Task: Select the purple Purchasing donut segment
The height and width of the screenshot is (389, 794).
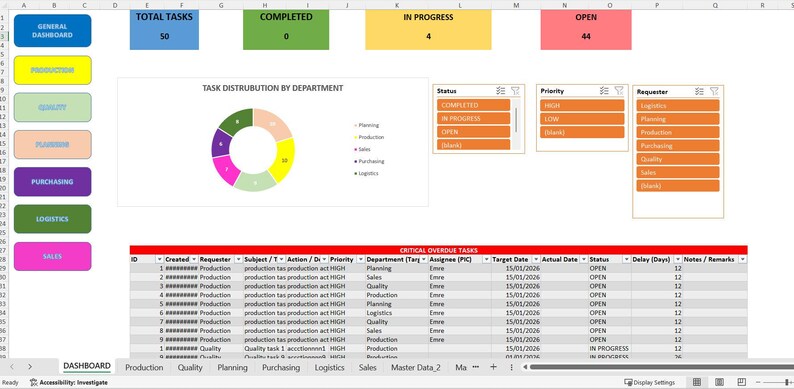Action: tap(220, 144)
